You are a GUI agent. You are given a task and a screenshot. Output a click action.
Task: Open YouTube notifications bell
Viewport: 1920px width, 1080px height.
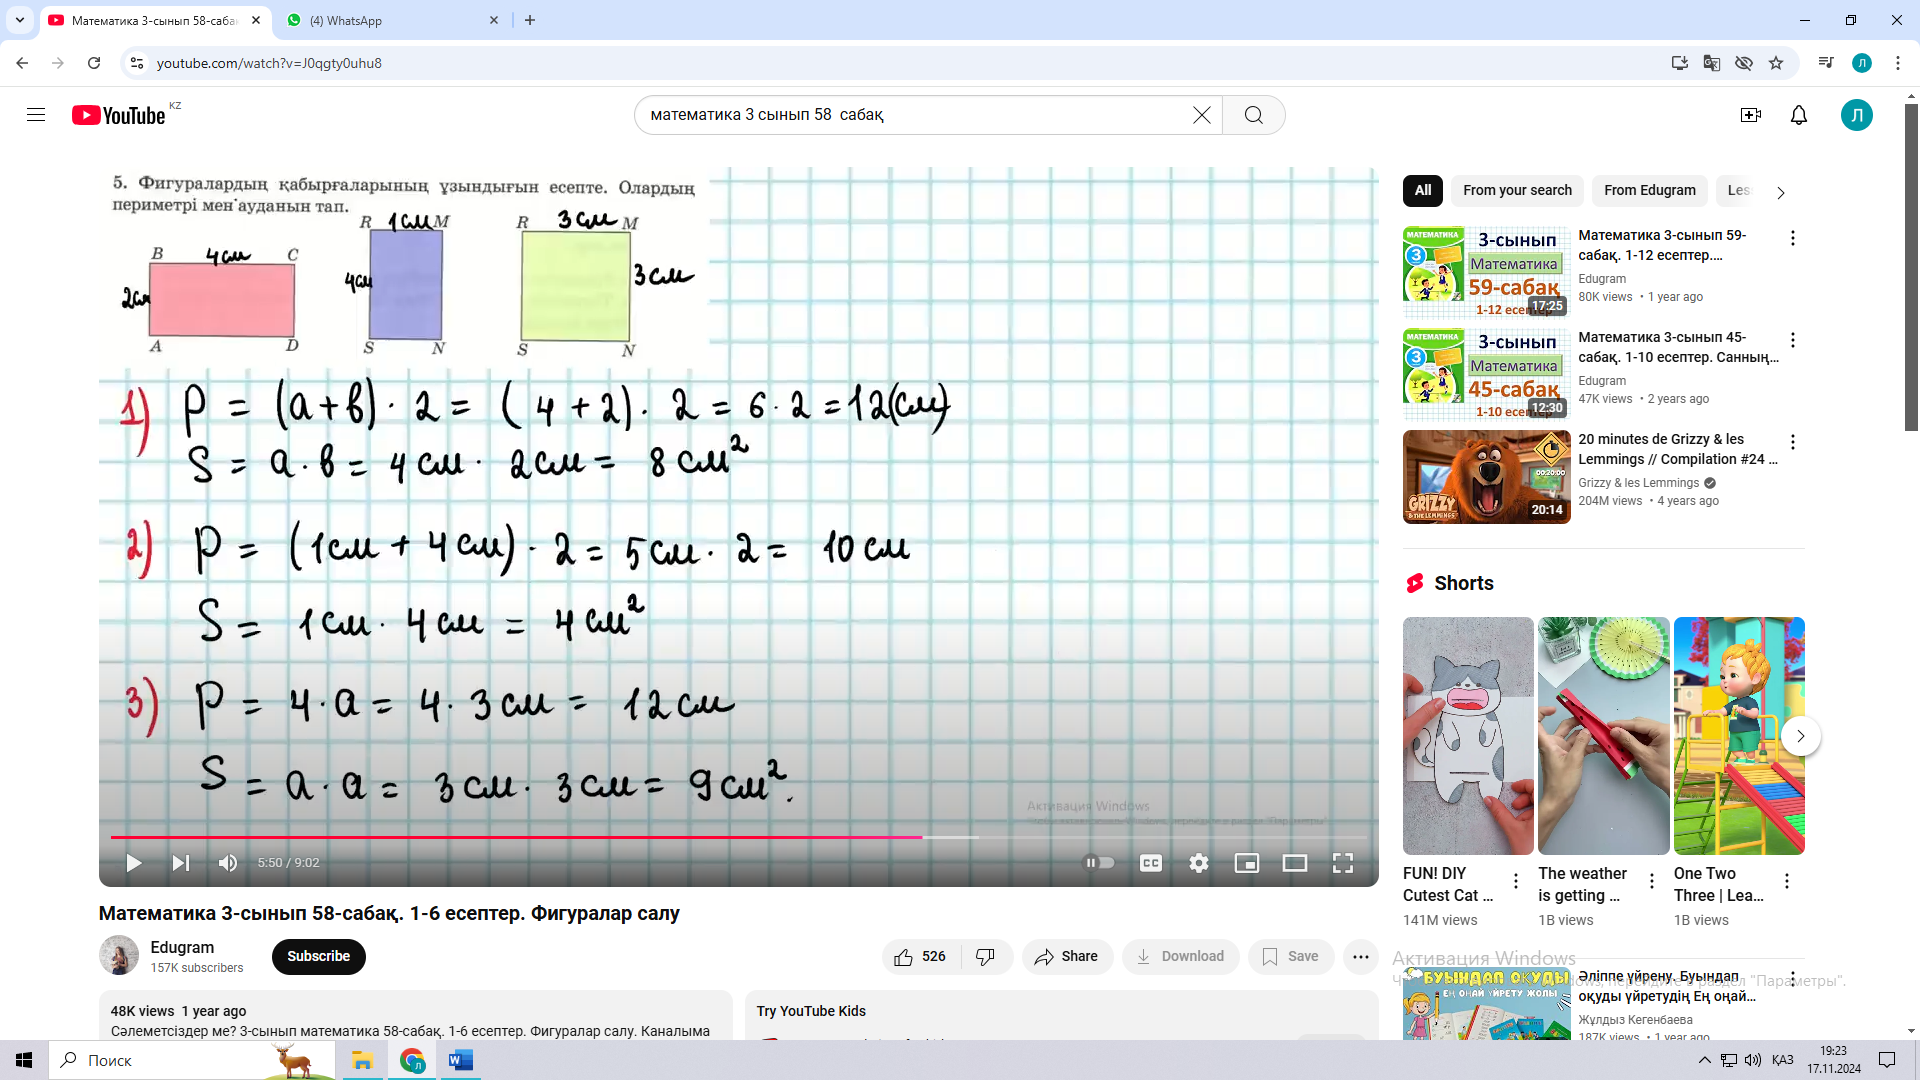pyautogui.click(x=1798, y=115)
